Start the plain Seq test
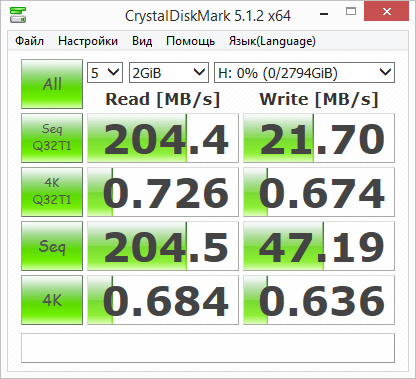The width and height of the screenshot is (416, 379). click(x=52, y=246)
